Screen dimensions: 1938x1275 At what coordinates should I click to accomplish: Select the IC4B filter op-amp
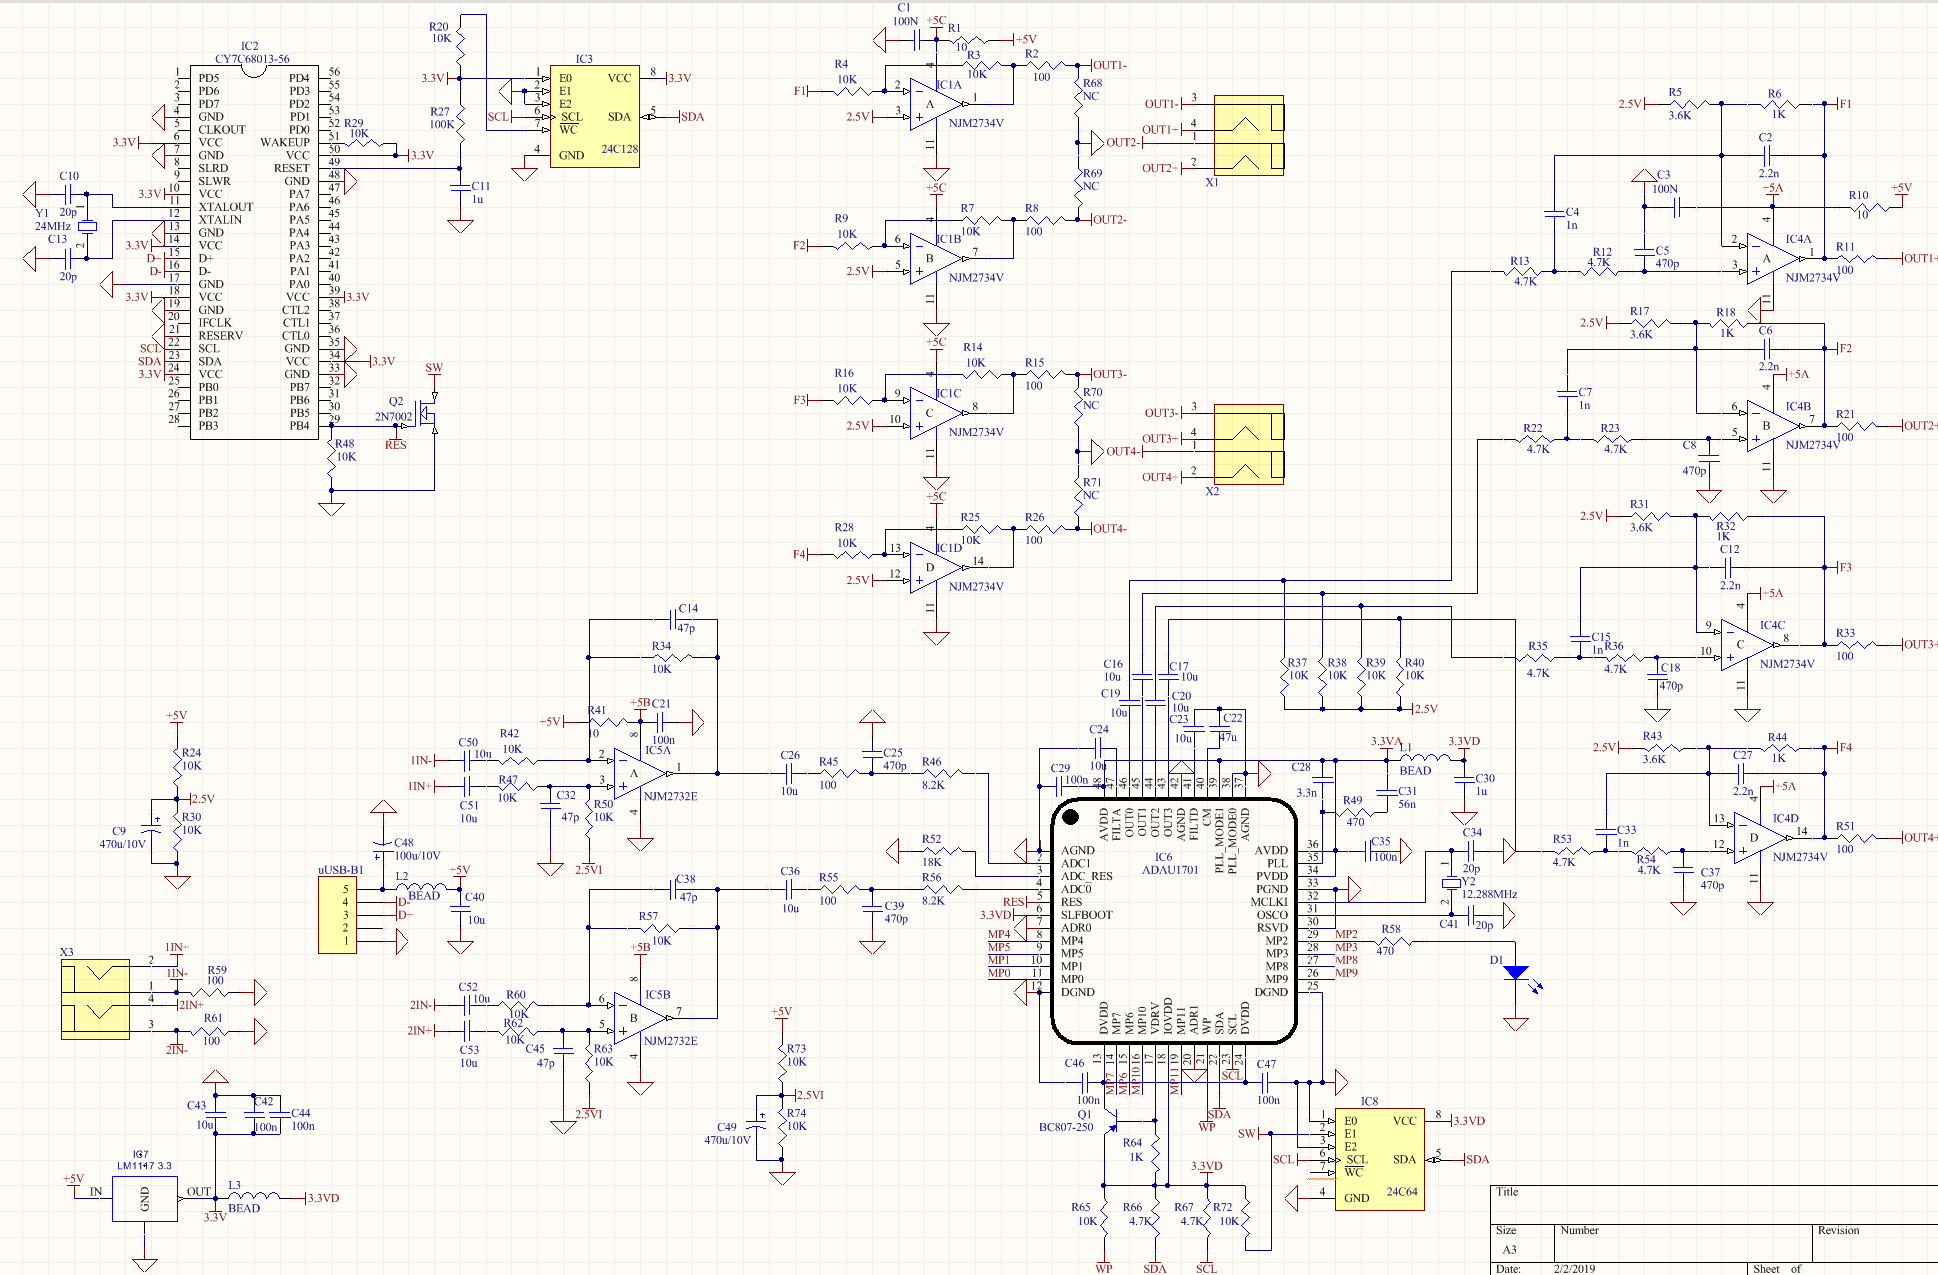(x=1774, y=426)
